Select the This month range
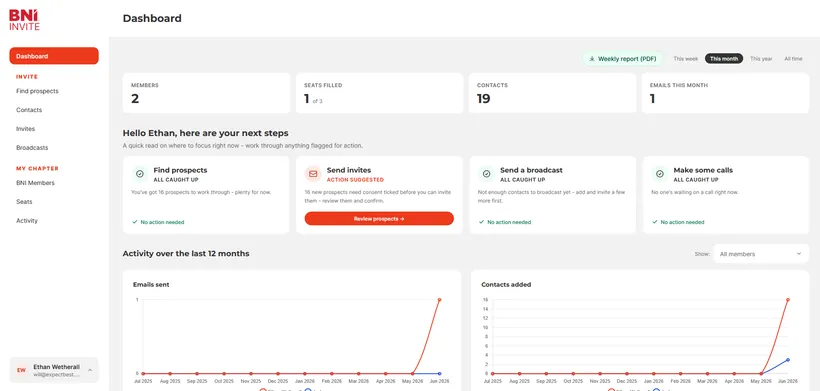Viewport: 820px width, 391px height. (x=724, y=59)
